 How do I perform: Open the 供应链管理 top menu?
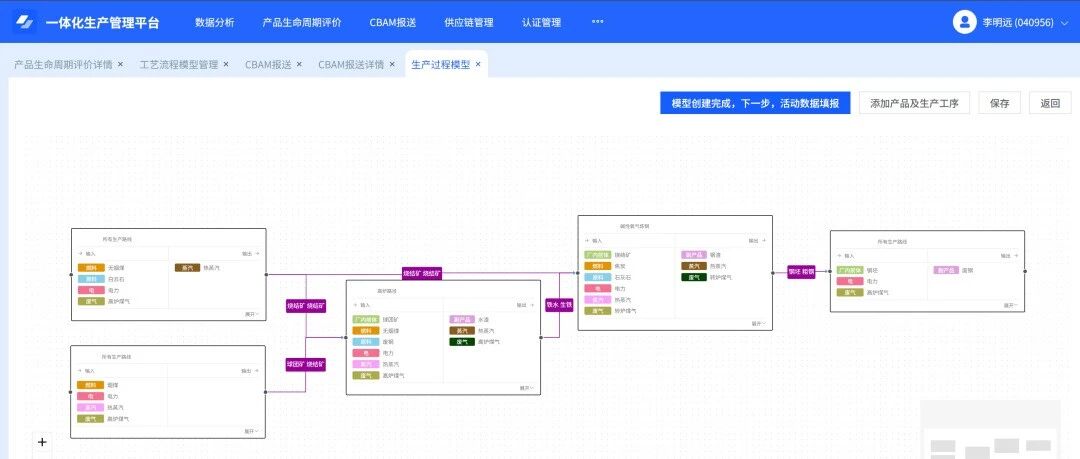[x=469, y=22]
